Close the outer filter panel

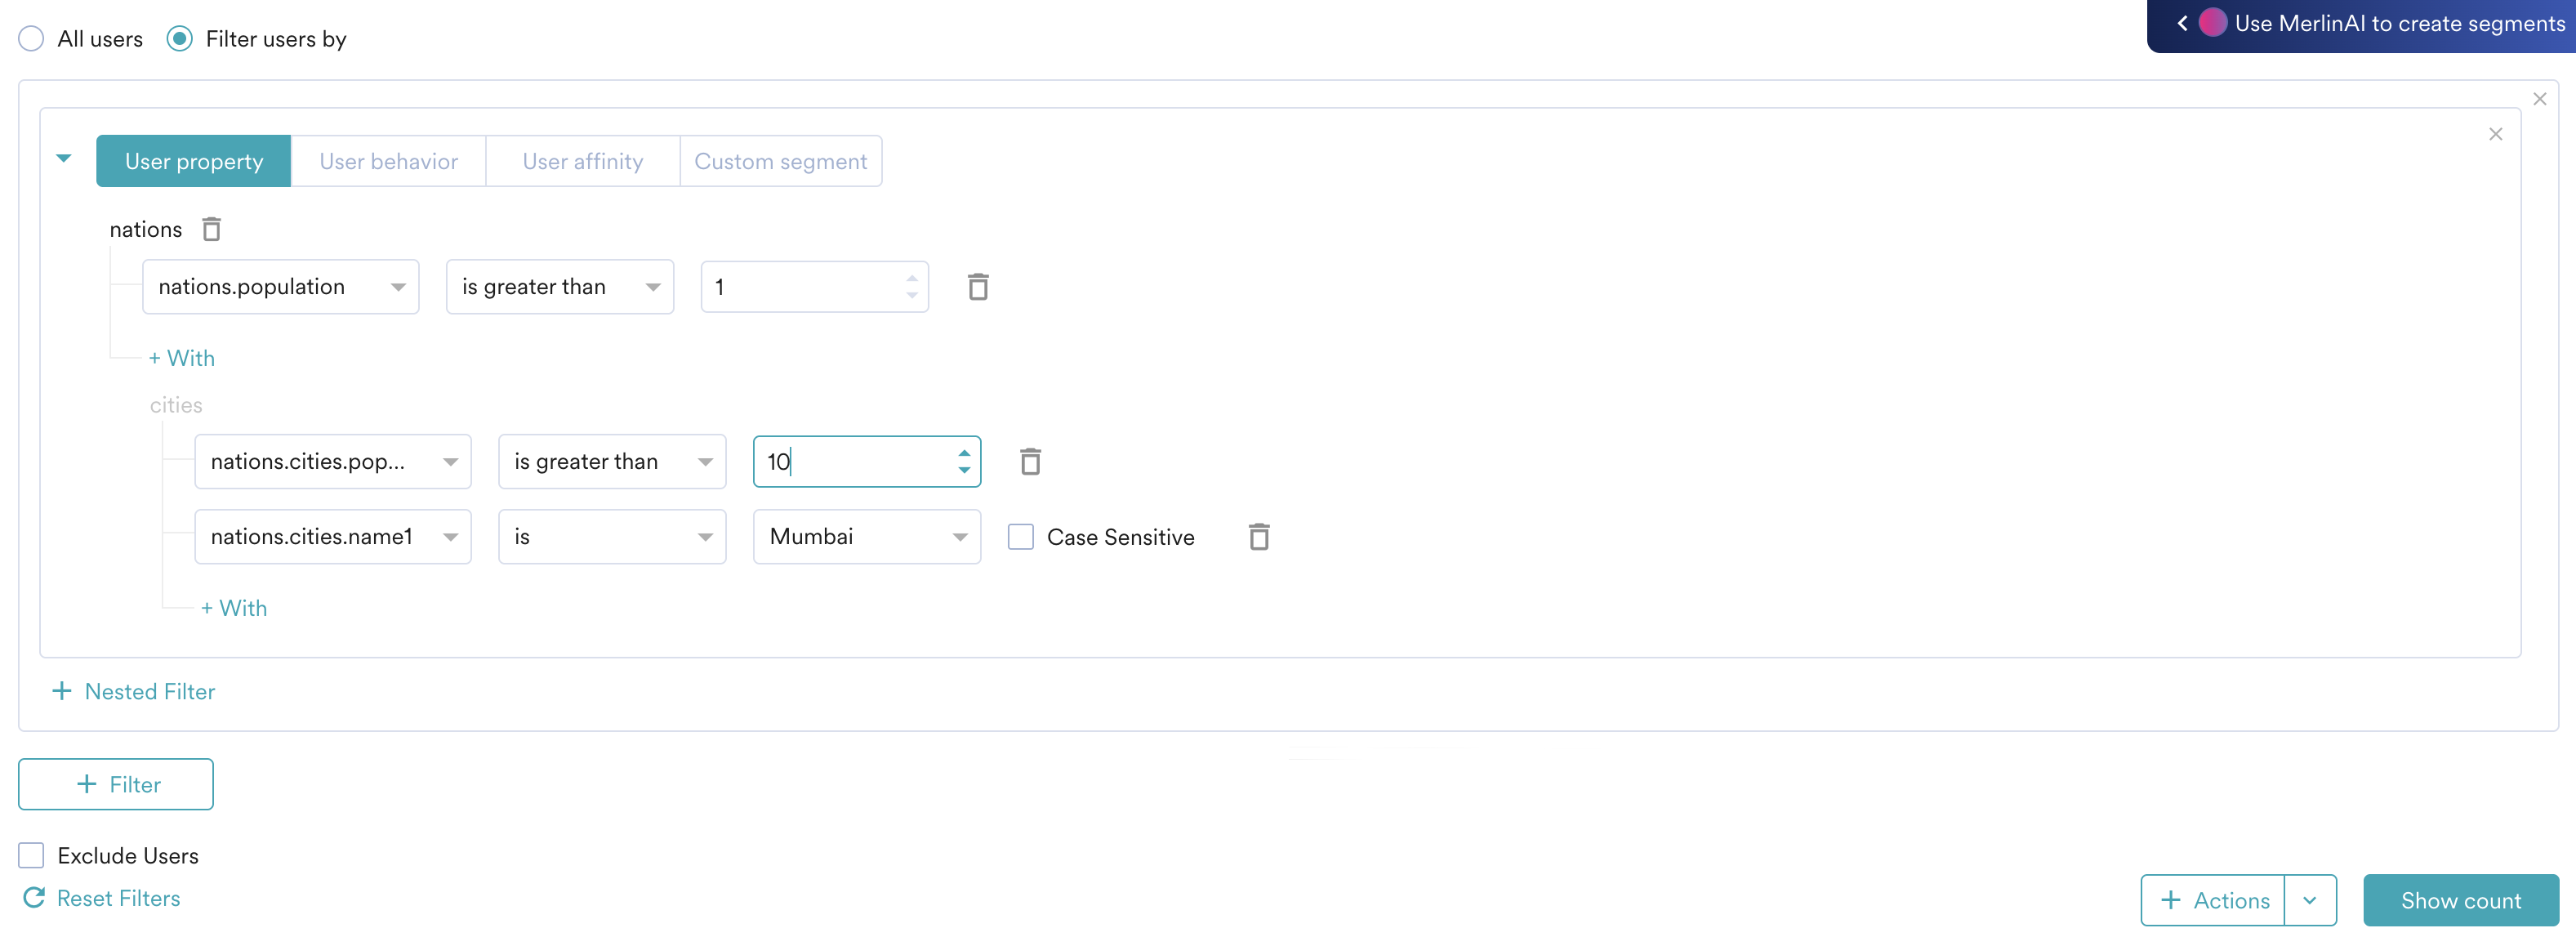coord(2539,98)
